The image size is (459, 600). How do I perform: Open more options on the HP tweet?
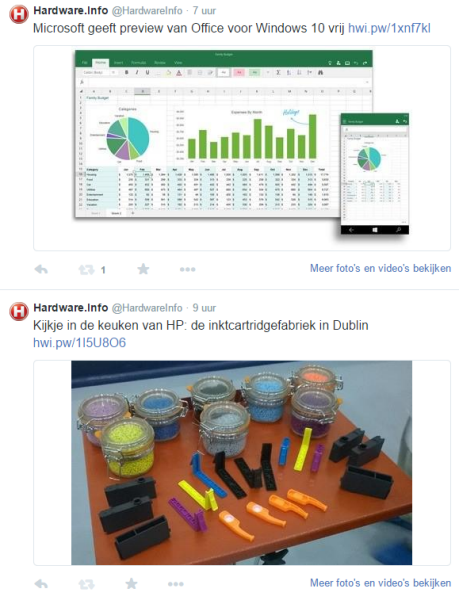176,584
